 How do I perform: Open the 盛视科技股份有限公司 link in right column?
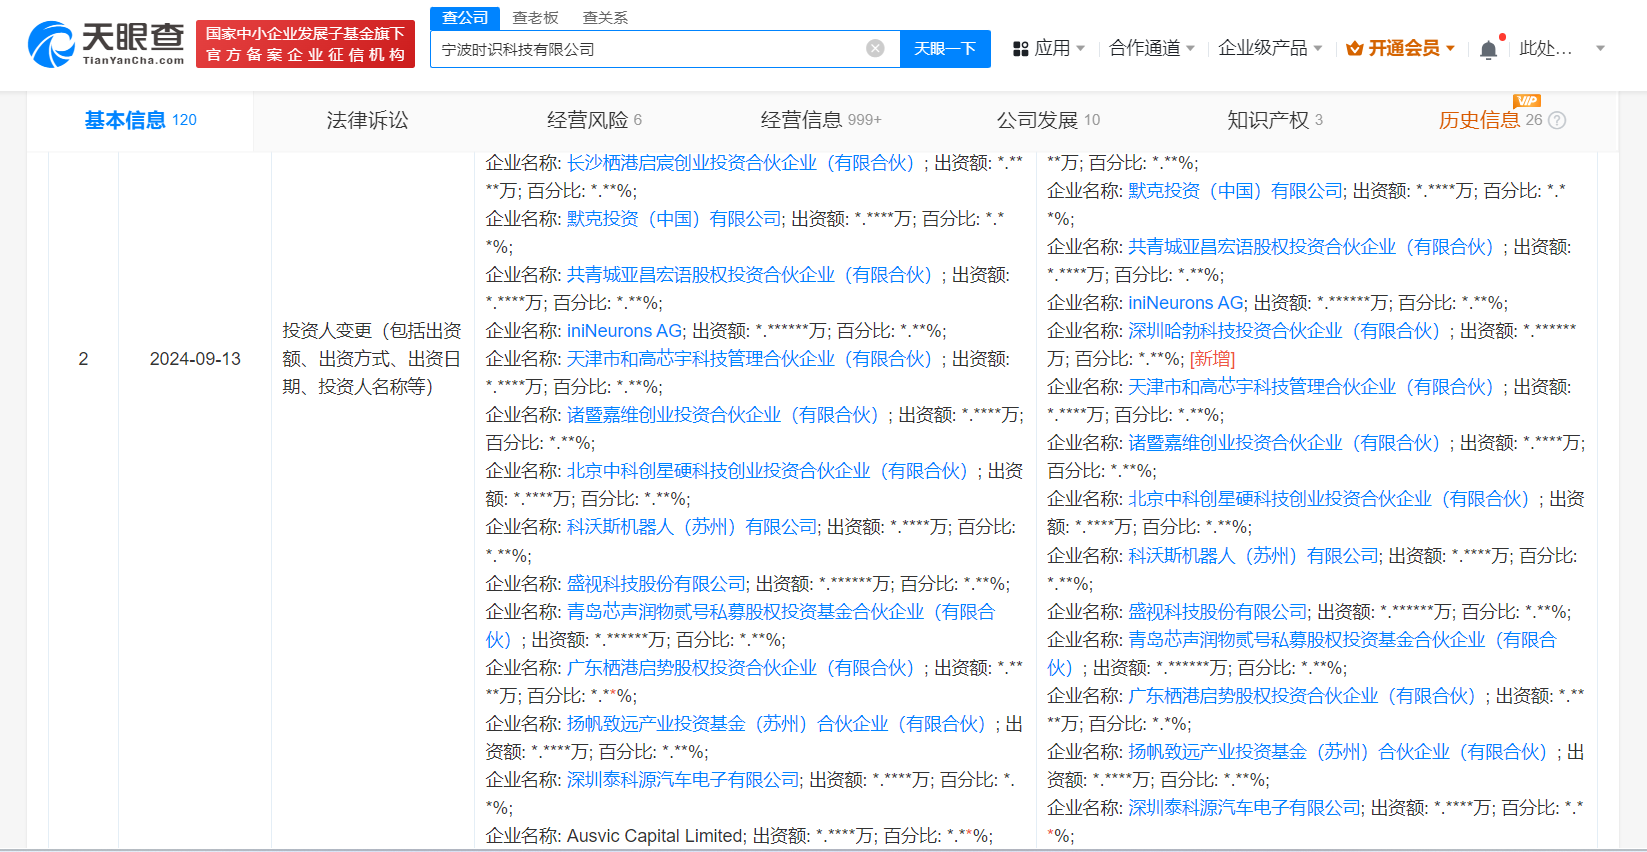coord(1217,612)
